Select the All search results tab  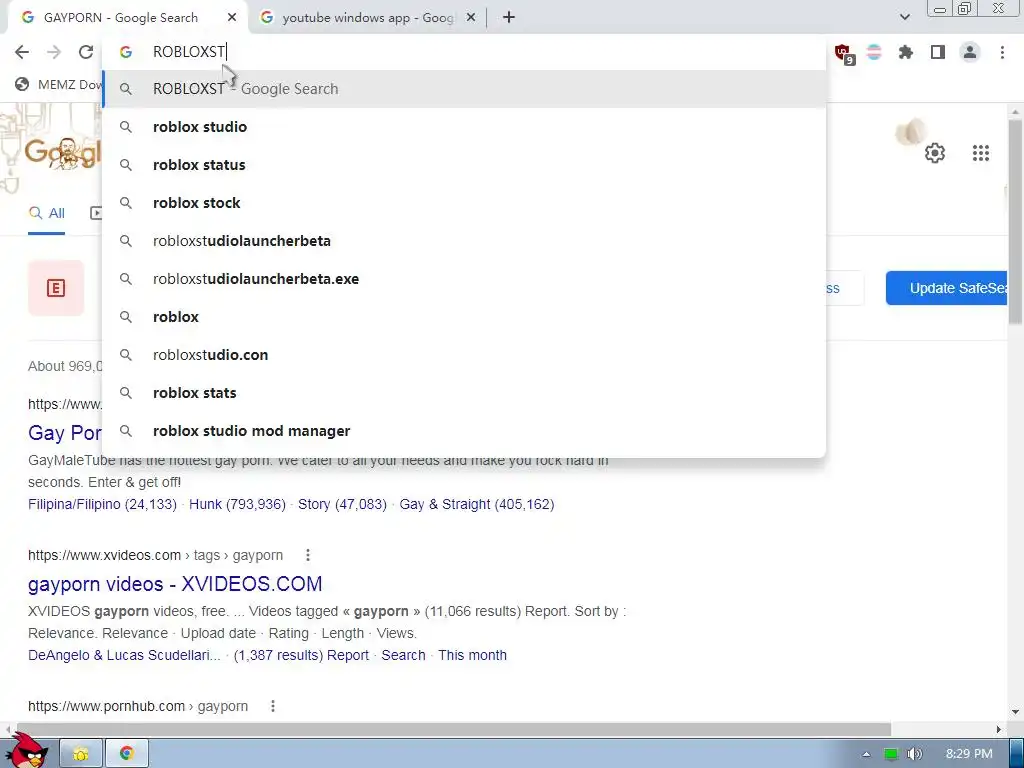click(x=46, y=214)
